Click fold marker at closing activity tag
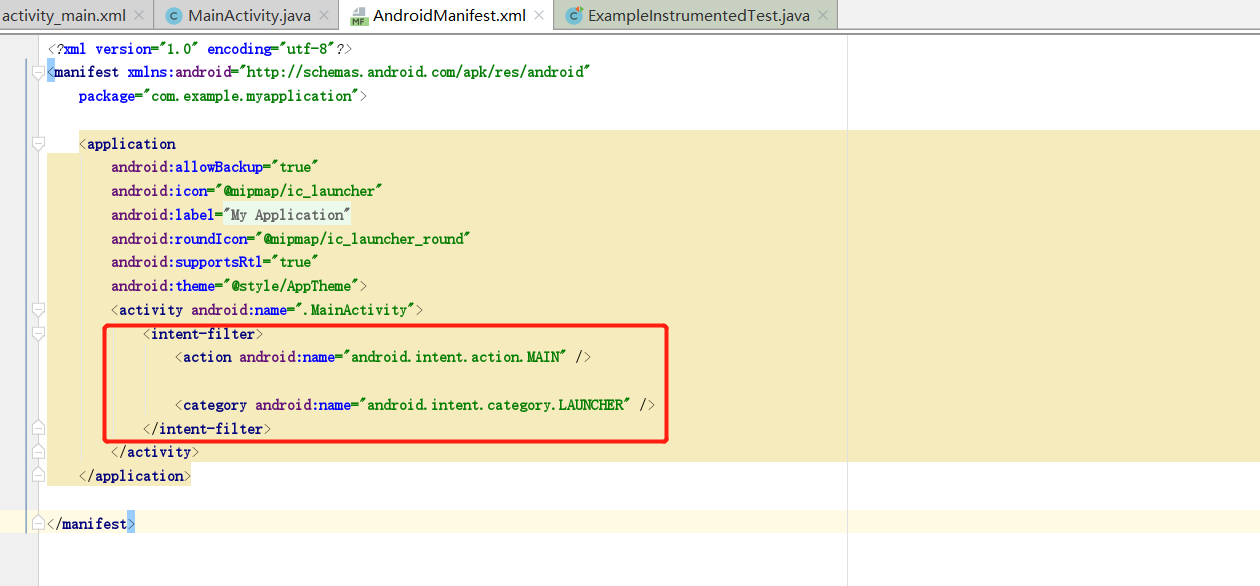 (39, 452)
